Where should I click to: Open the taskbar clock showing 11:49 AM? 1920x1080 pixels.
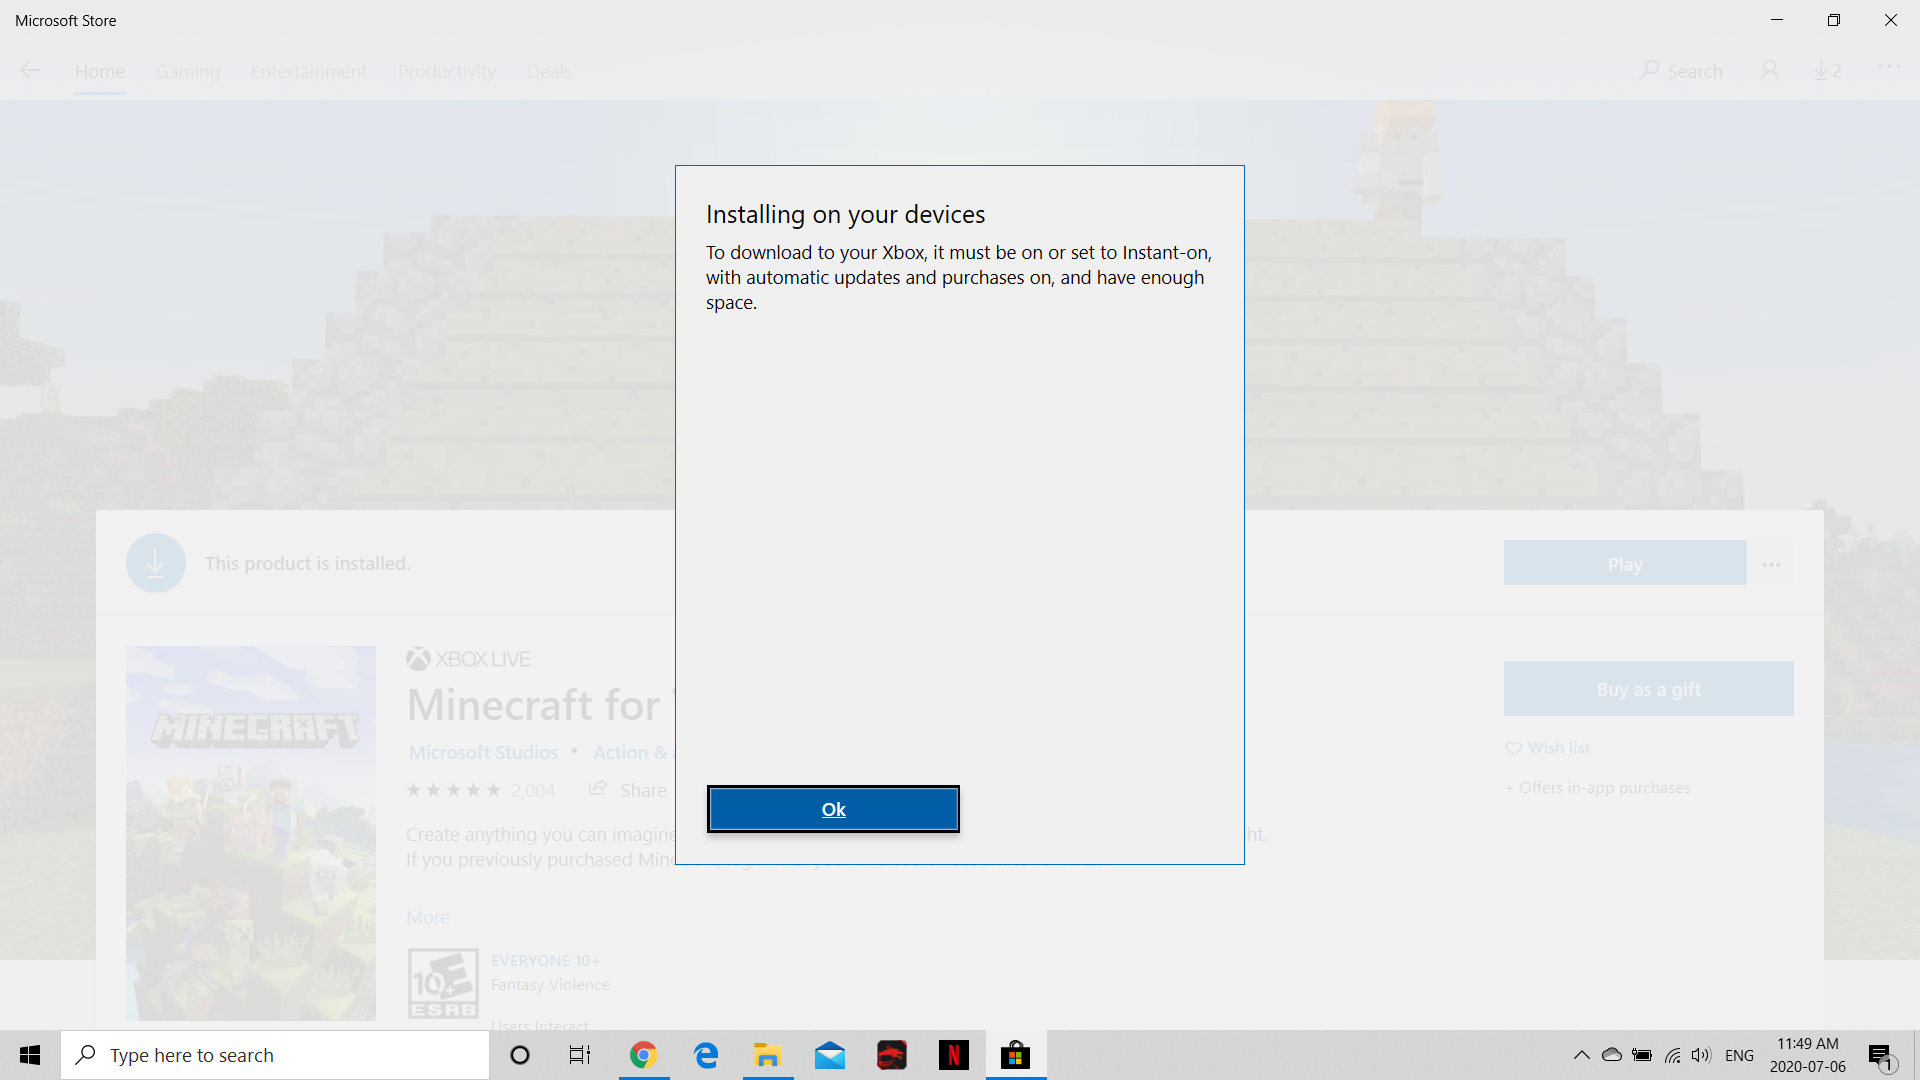coord(1808,1055)
